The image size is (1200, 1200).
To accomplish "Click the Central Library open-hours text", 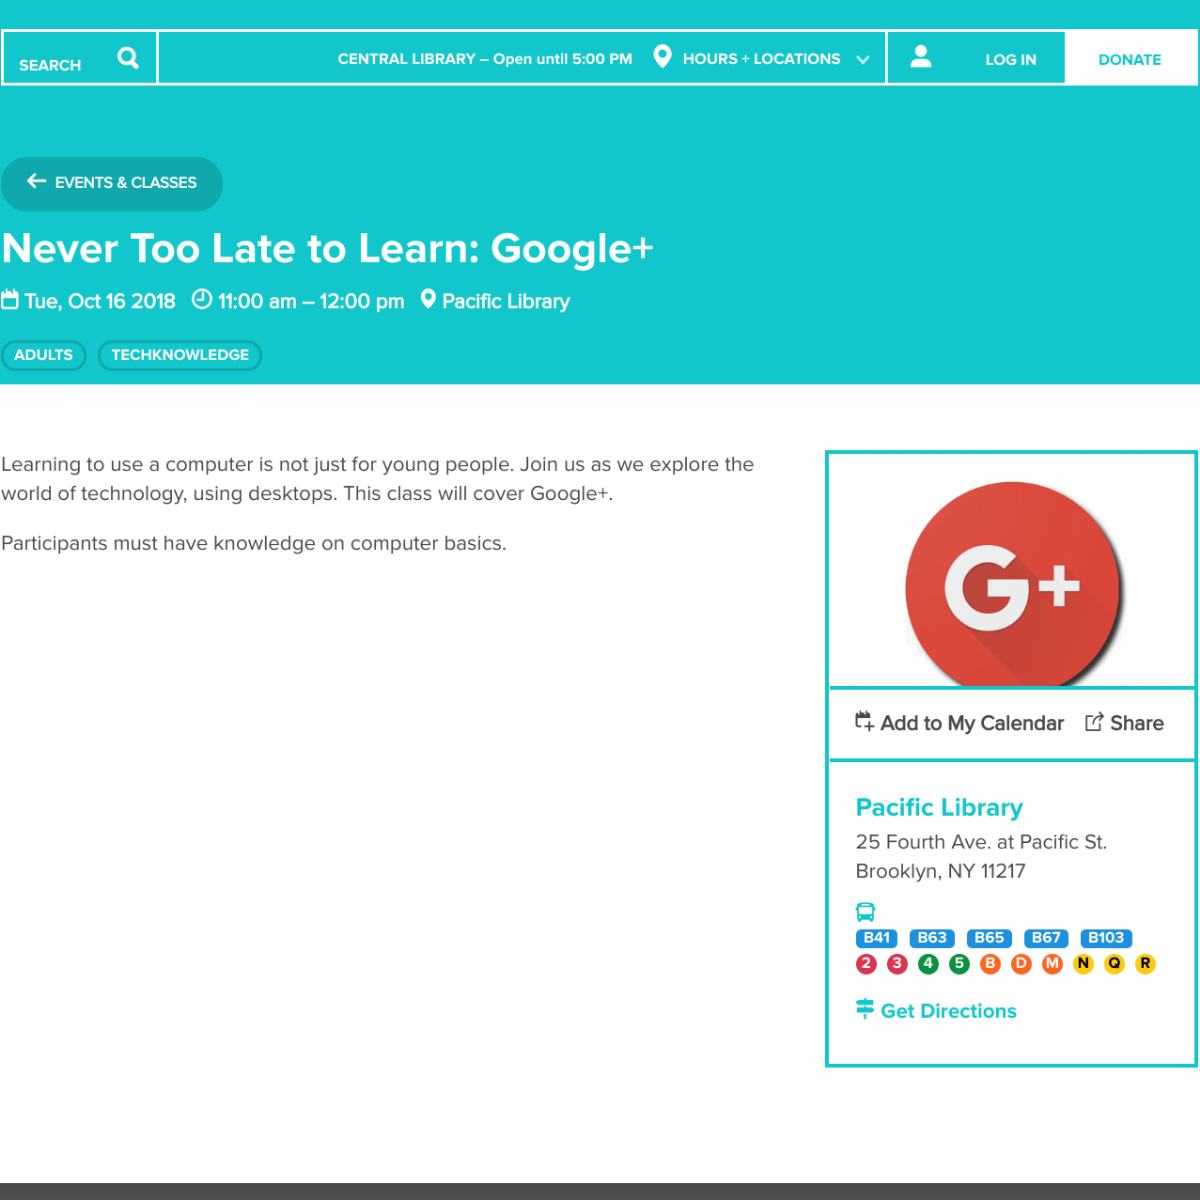I will pos(485,59).
